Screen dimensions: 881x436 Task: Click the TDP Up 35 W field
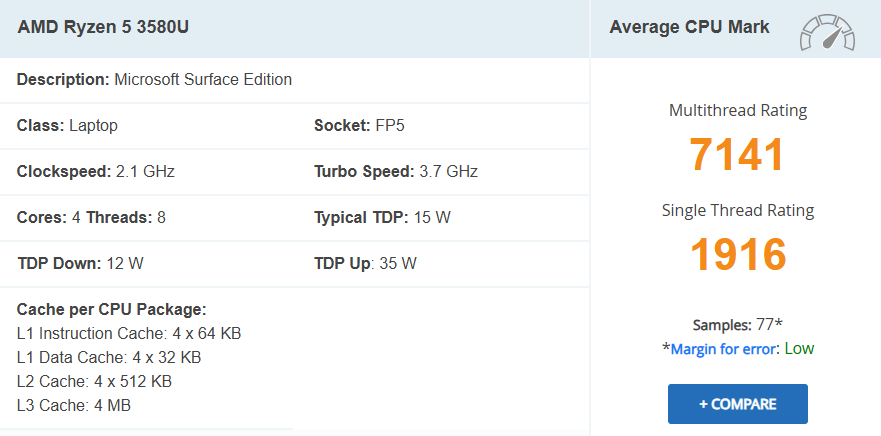(365, 264)
